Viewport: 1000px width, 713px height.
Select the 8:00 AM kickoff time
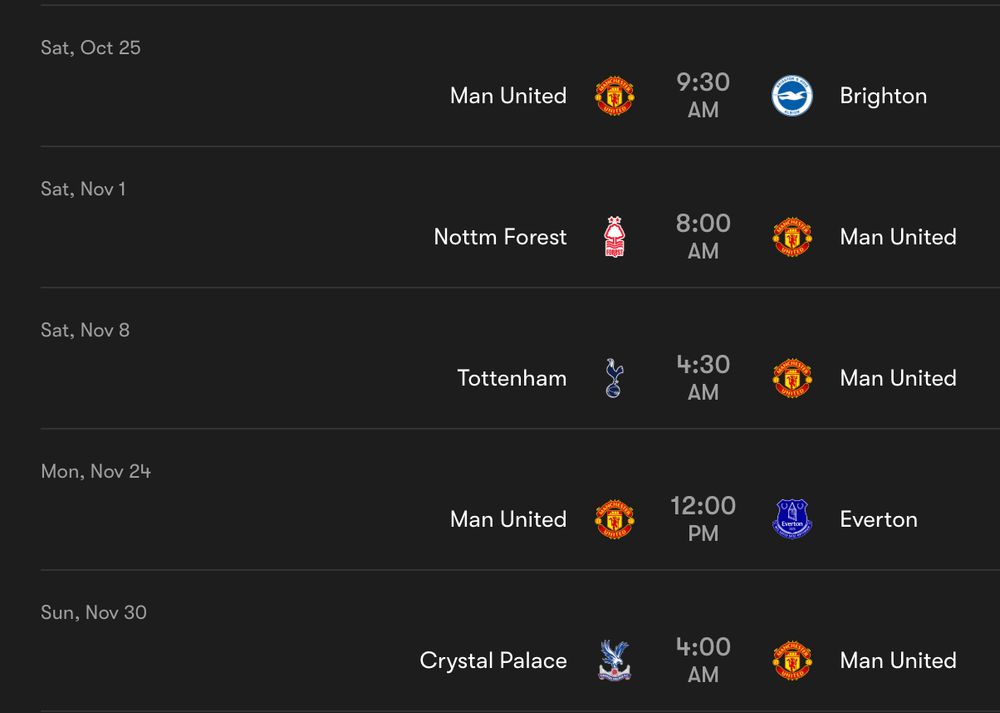coord(703,237)
